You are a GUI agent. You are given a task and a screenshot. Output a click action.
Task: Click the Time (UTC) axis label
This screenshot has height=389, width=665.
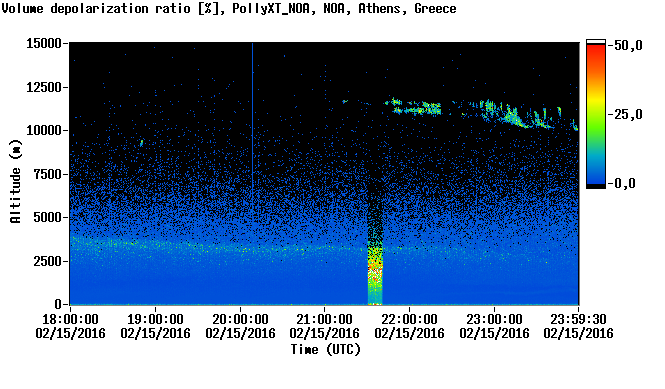click(x=325, y=350)
